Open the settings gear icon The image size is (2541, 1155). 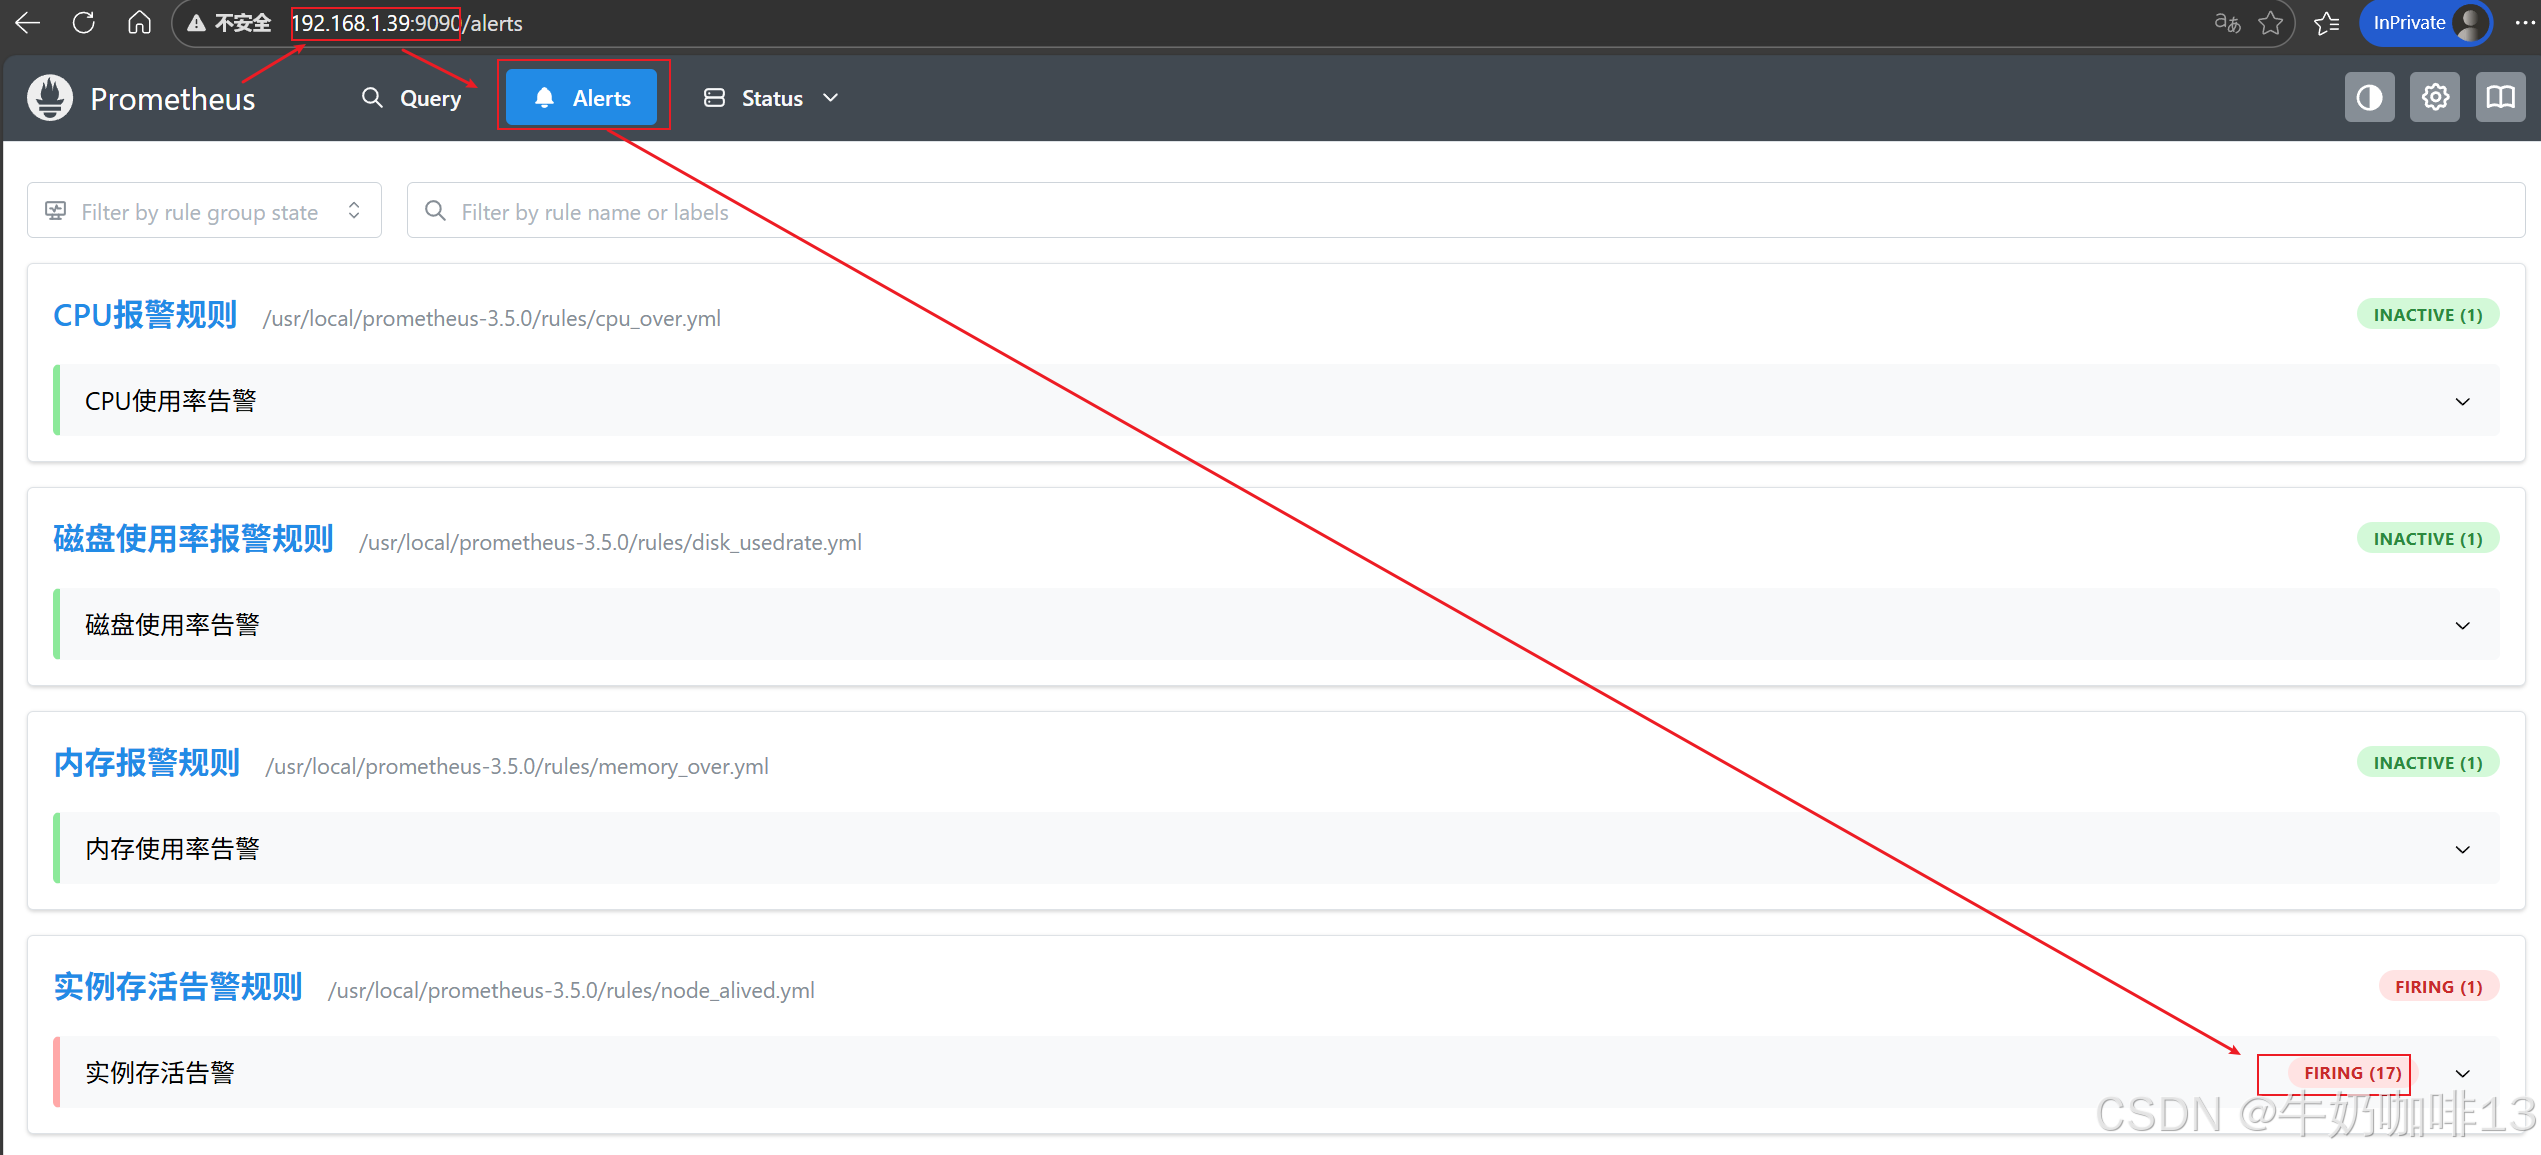point(2435,98)
